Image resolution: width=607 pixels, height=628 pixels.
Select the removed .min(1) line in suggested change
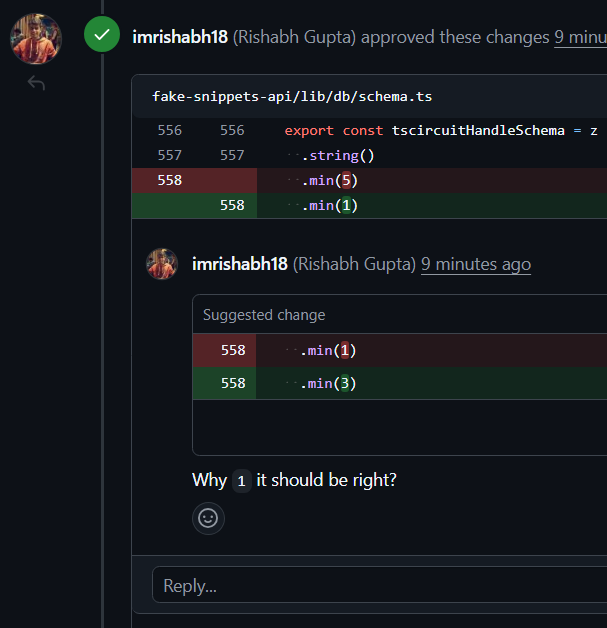pyautogui.click(x=330, y=350)
